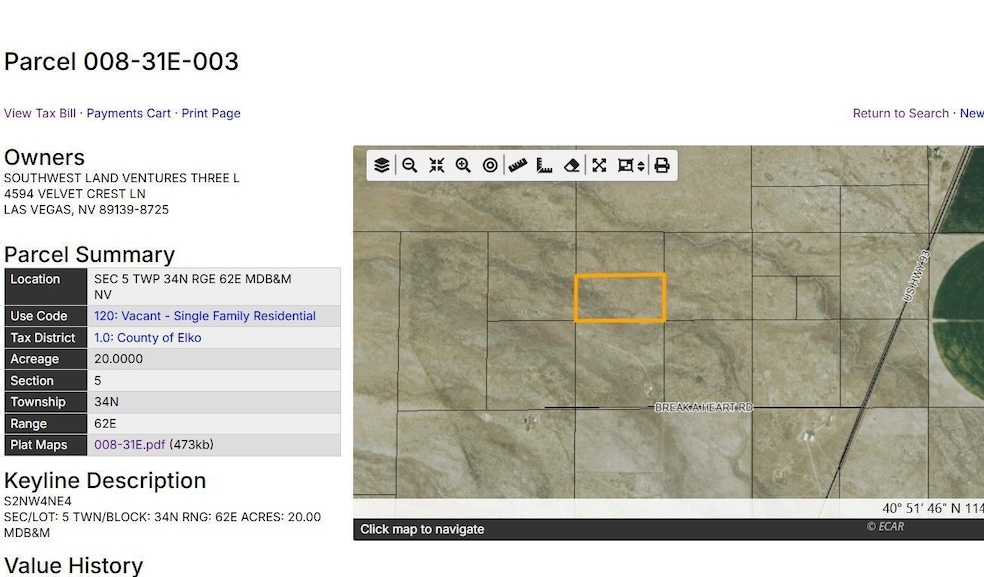Toggle fullscreen map view
The image size is (984, 577).
(x=599, y=166)
